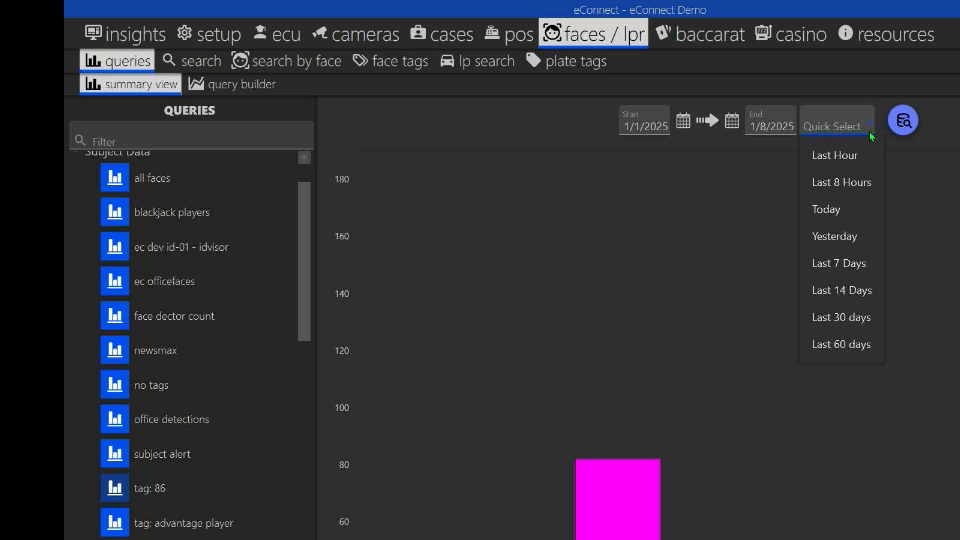
Task: Select the 'no tags' query label
Action: click(151, 385)
